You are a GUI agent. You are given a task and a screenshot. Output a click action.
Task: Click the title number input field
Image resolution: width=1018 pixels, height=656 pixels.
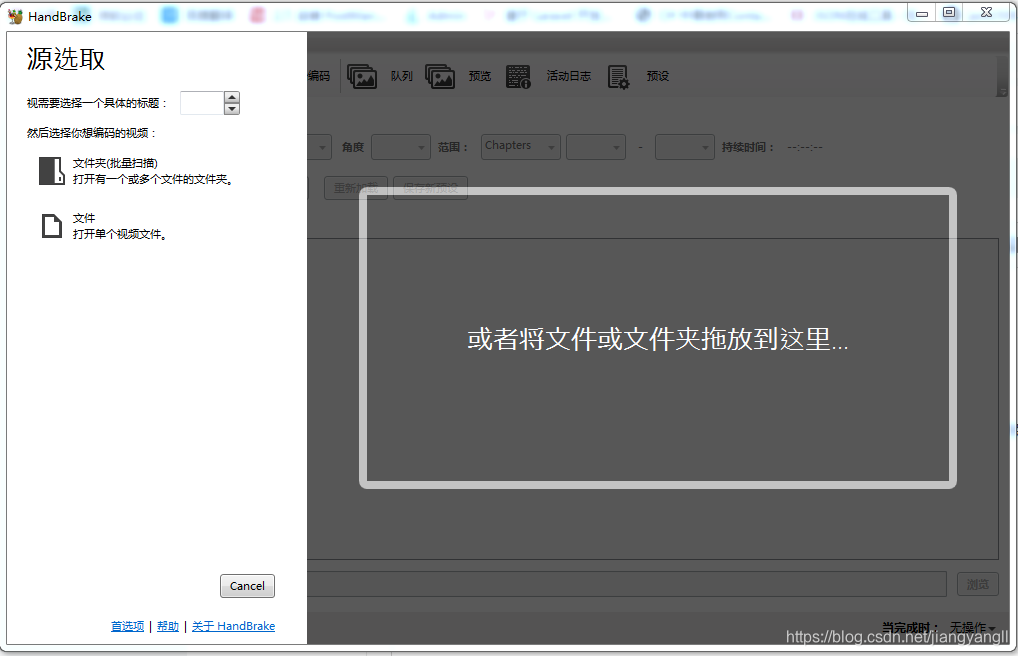click(x=202, y=103)
